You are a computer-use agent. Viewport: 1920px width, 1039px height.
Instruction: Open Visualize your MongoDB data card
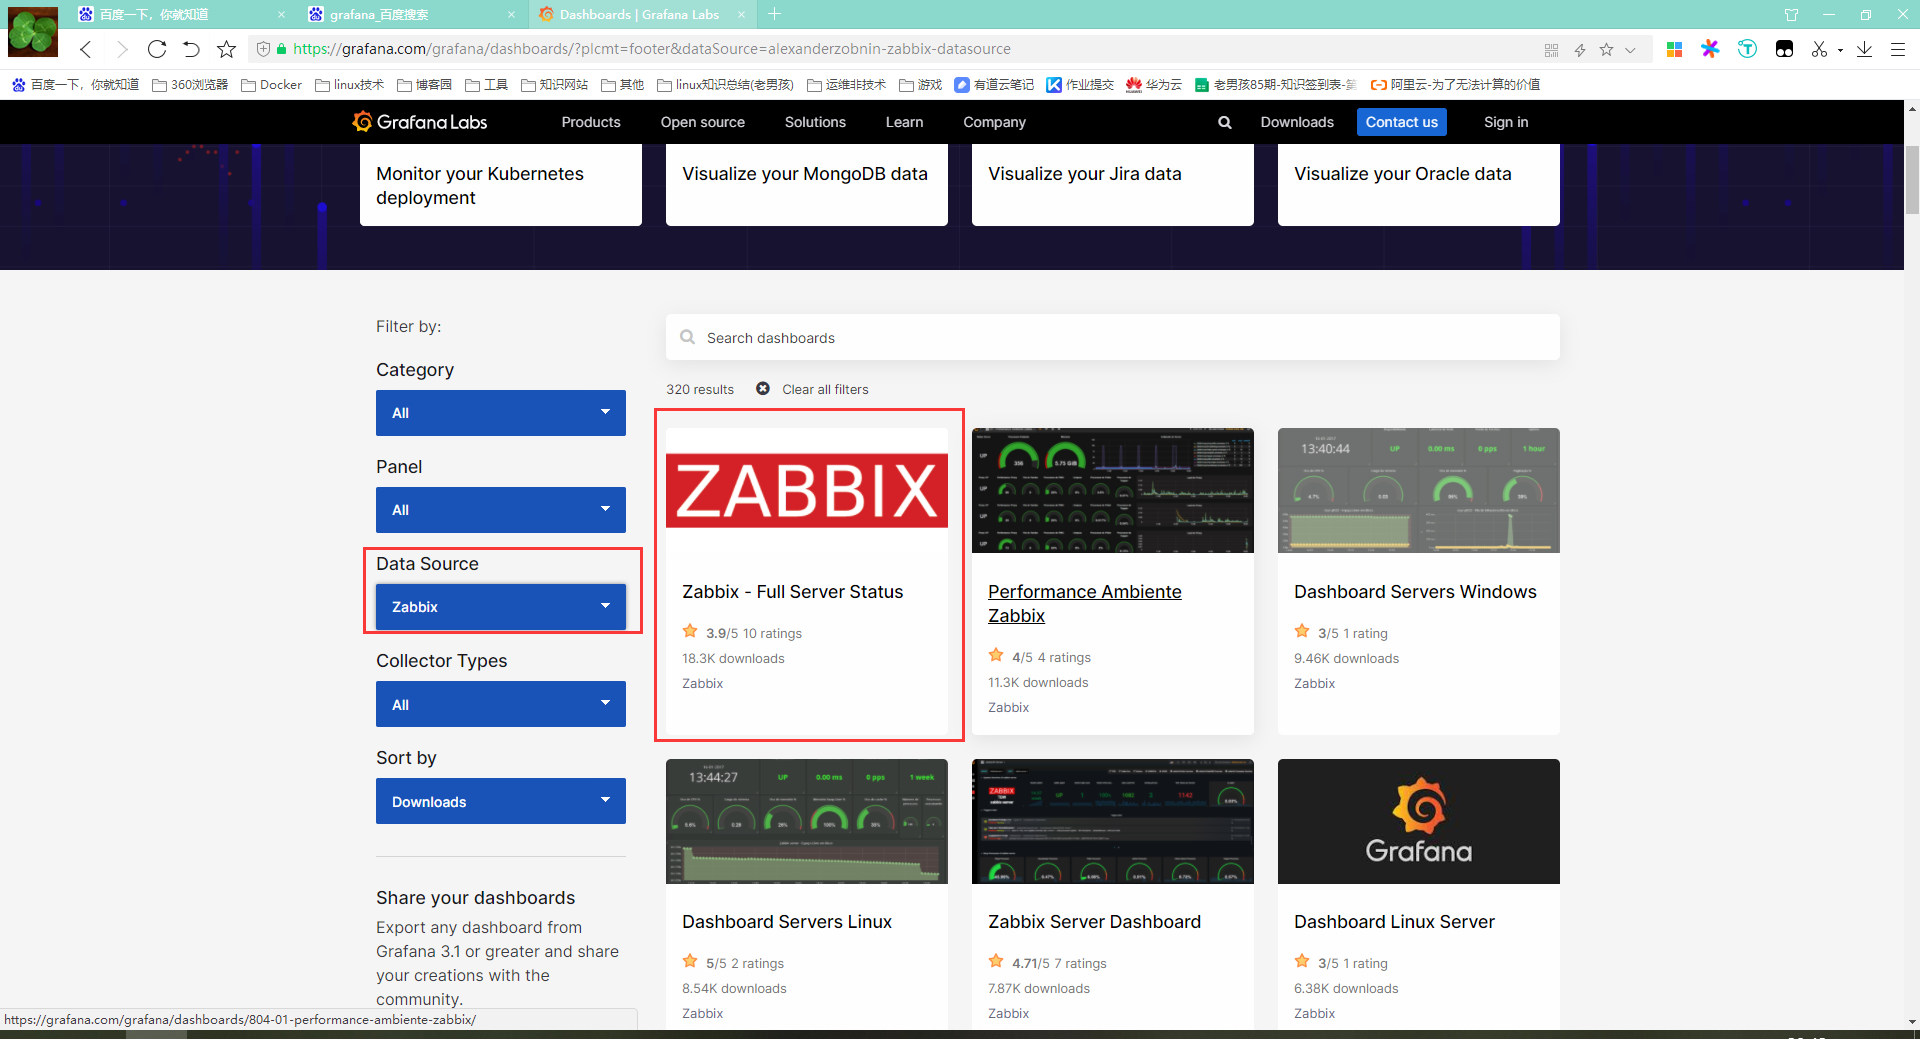pos(807,185)
